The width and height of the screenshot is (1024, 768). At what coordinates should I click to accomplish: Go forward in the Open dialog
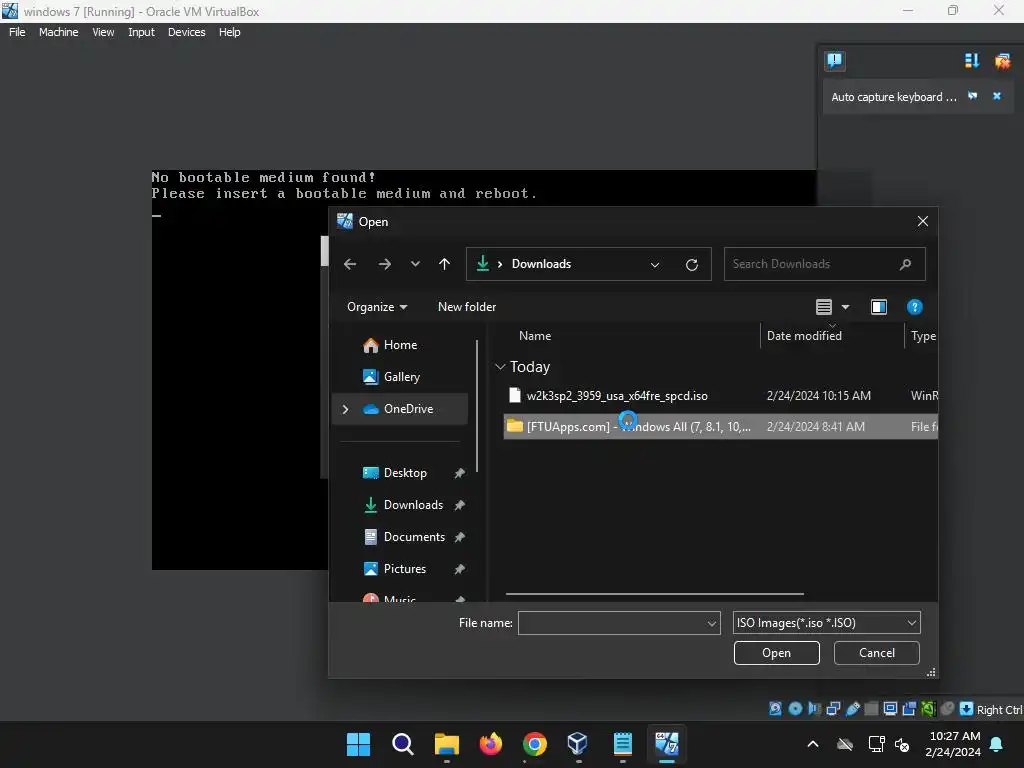pyautogui.click(x=385, y=264)
